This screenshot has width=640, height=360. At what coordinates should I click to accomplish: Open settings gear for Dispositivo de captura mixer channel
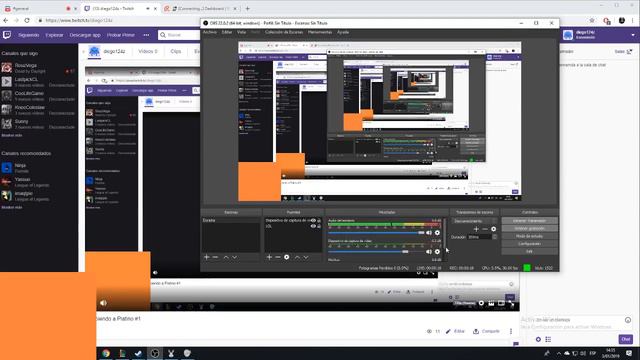click(437, 252)
